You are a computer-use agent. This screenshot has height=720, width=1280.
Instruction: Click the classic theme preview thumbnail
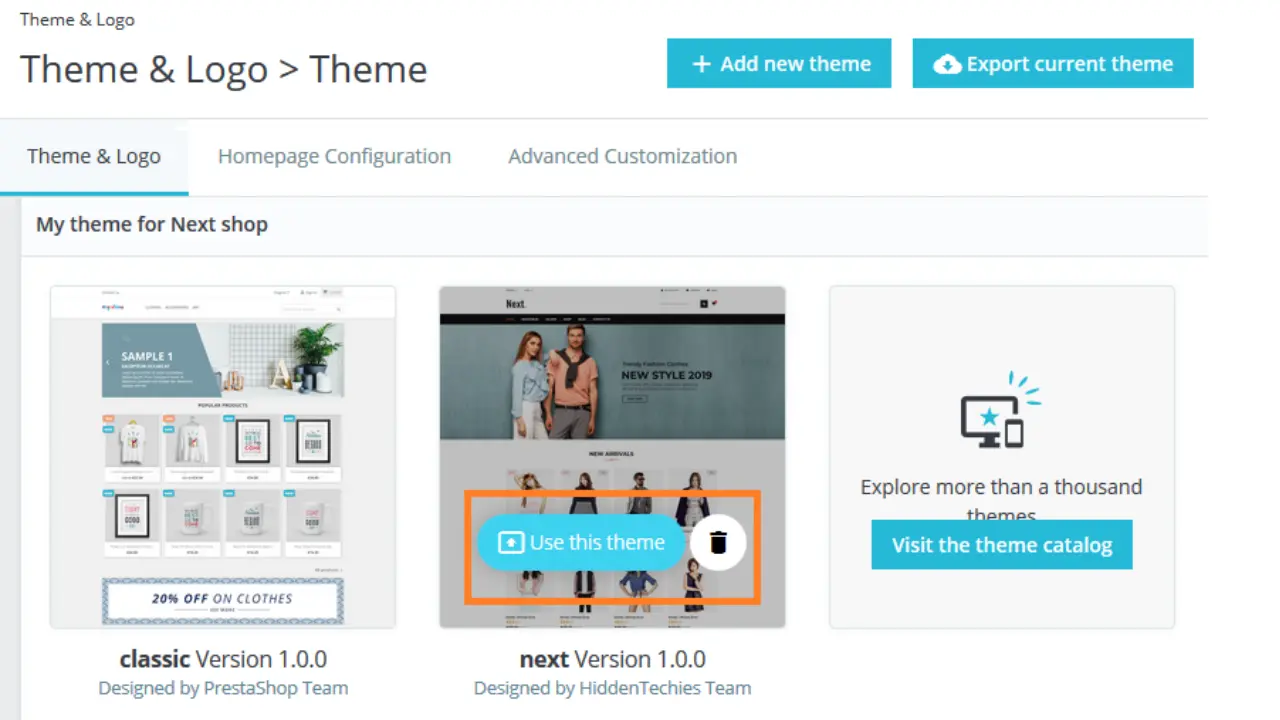pyautogui.click(x=223, y=457)
